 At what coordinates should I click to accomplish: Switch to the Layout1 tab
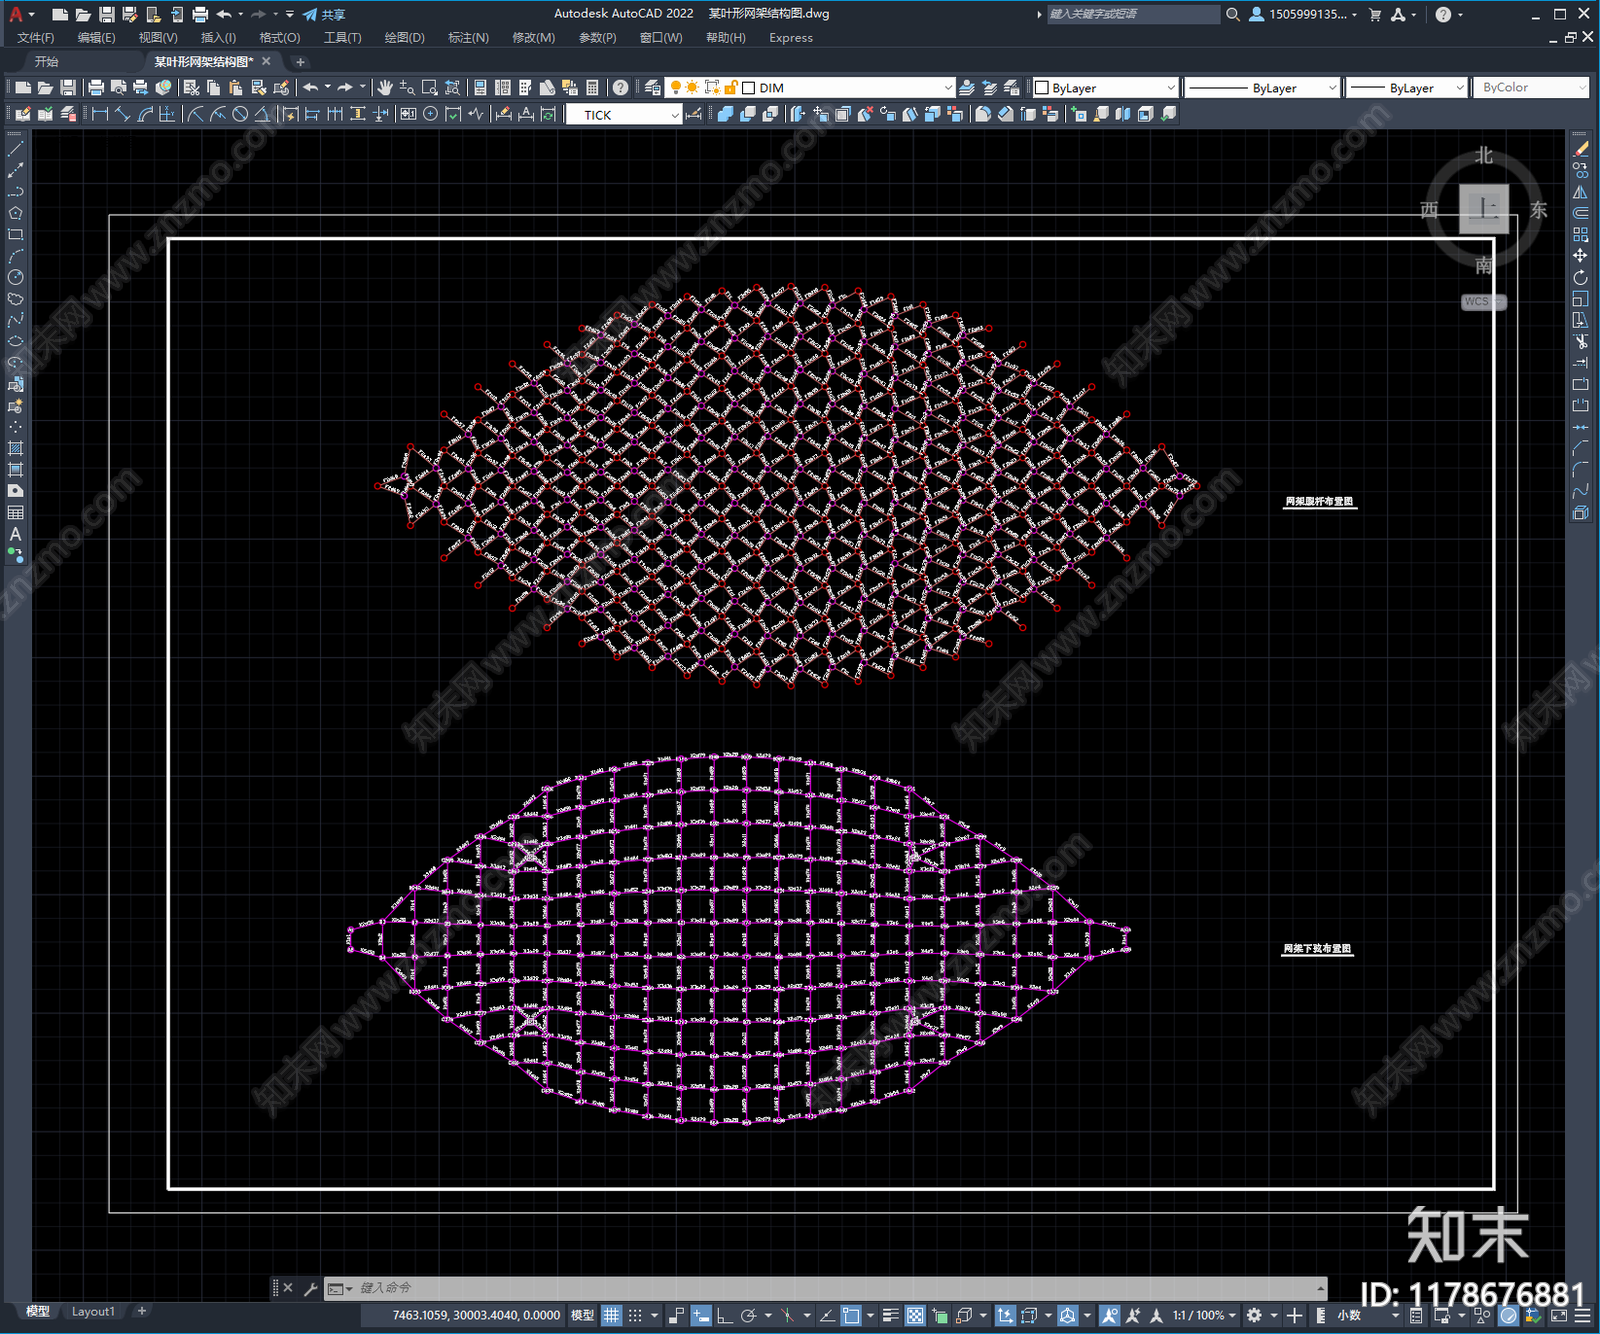93,1311
